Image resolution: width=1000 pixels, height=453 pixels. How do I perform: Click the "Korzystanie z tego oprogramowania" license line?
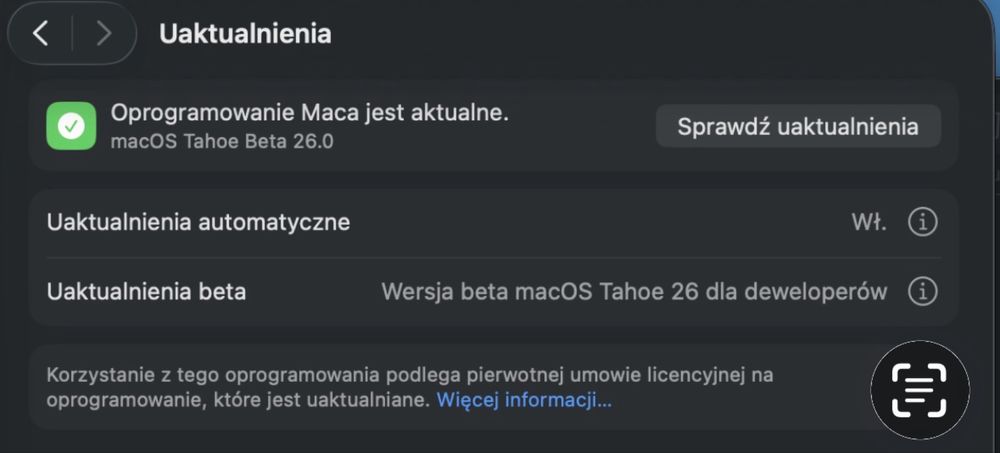(410, 376)
